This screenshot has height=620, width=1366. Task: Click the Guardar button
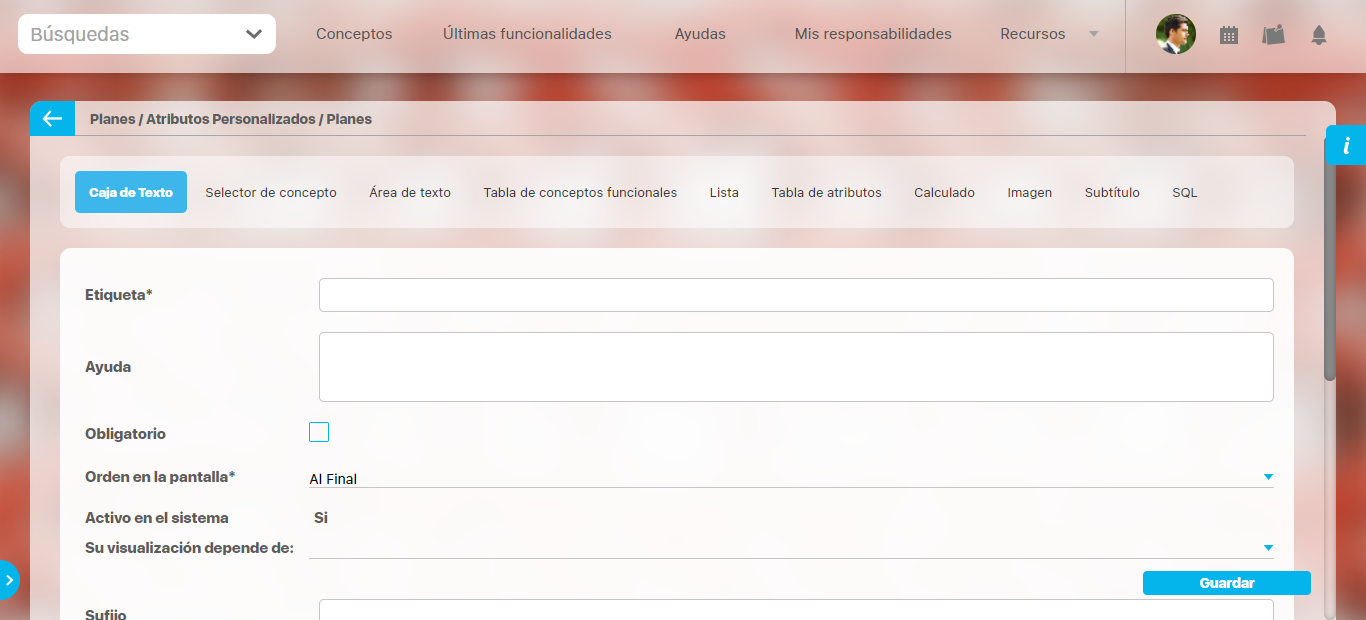(1226, 583)
